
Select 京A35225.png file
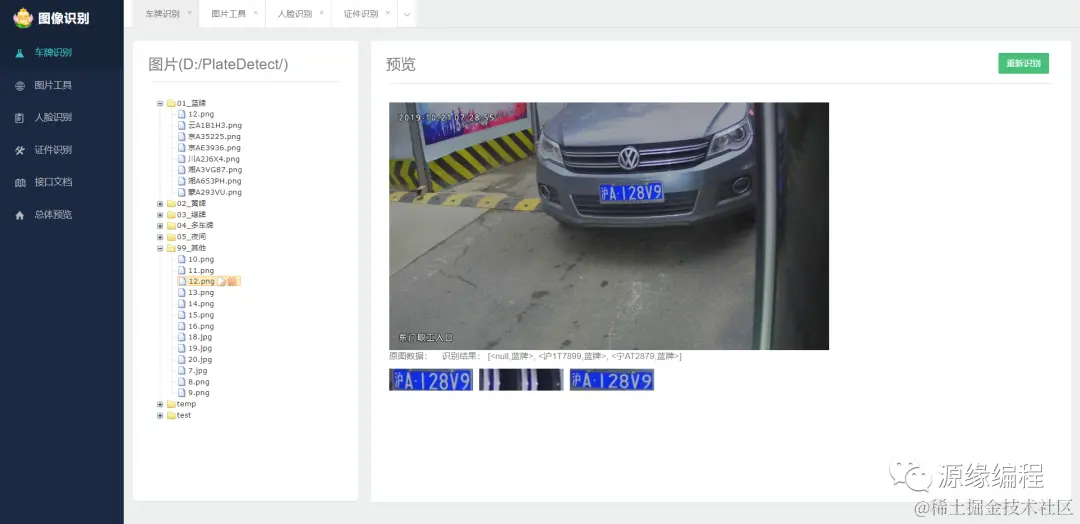coord(214,136)
